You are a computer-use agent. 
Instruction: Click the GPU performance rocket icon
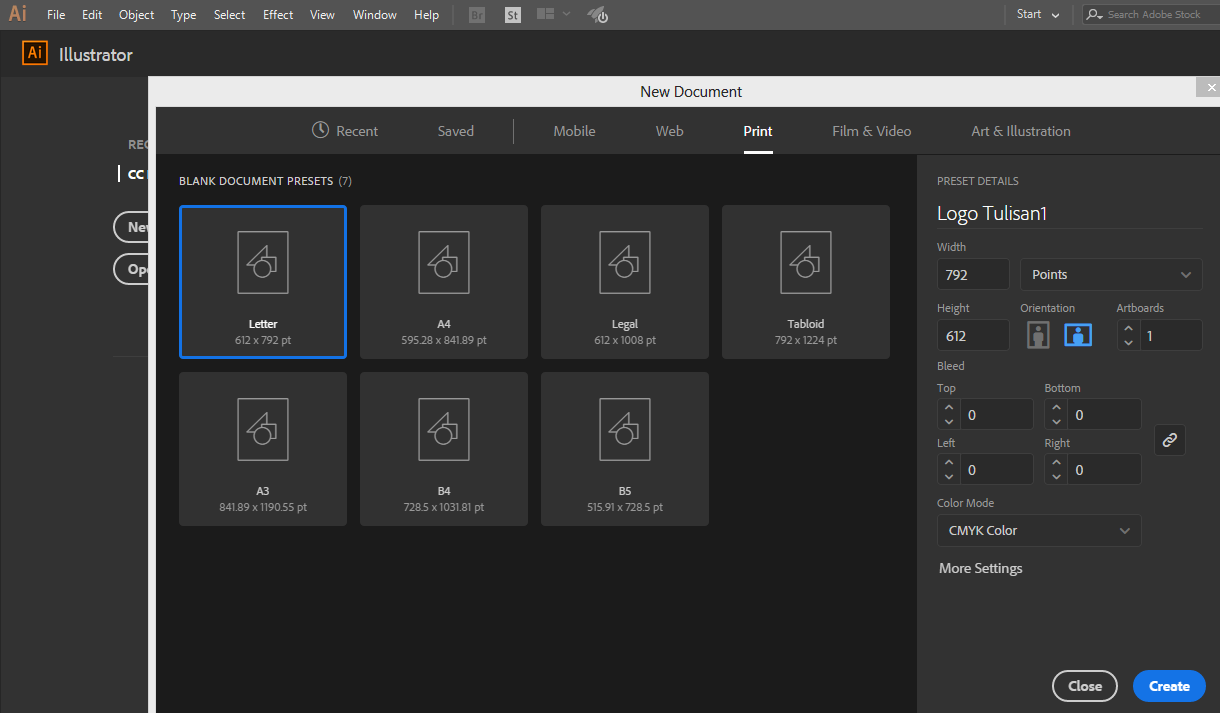[x=598, y=15]
